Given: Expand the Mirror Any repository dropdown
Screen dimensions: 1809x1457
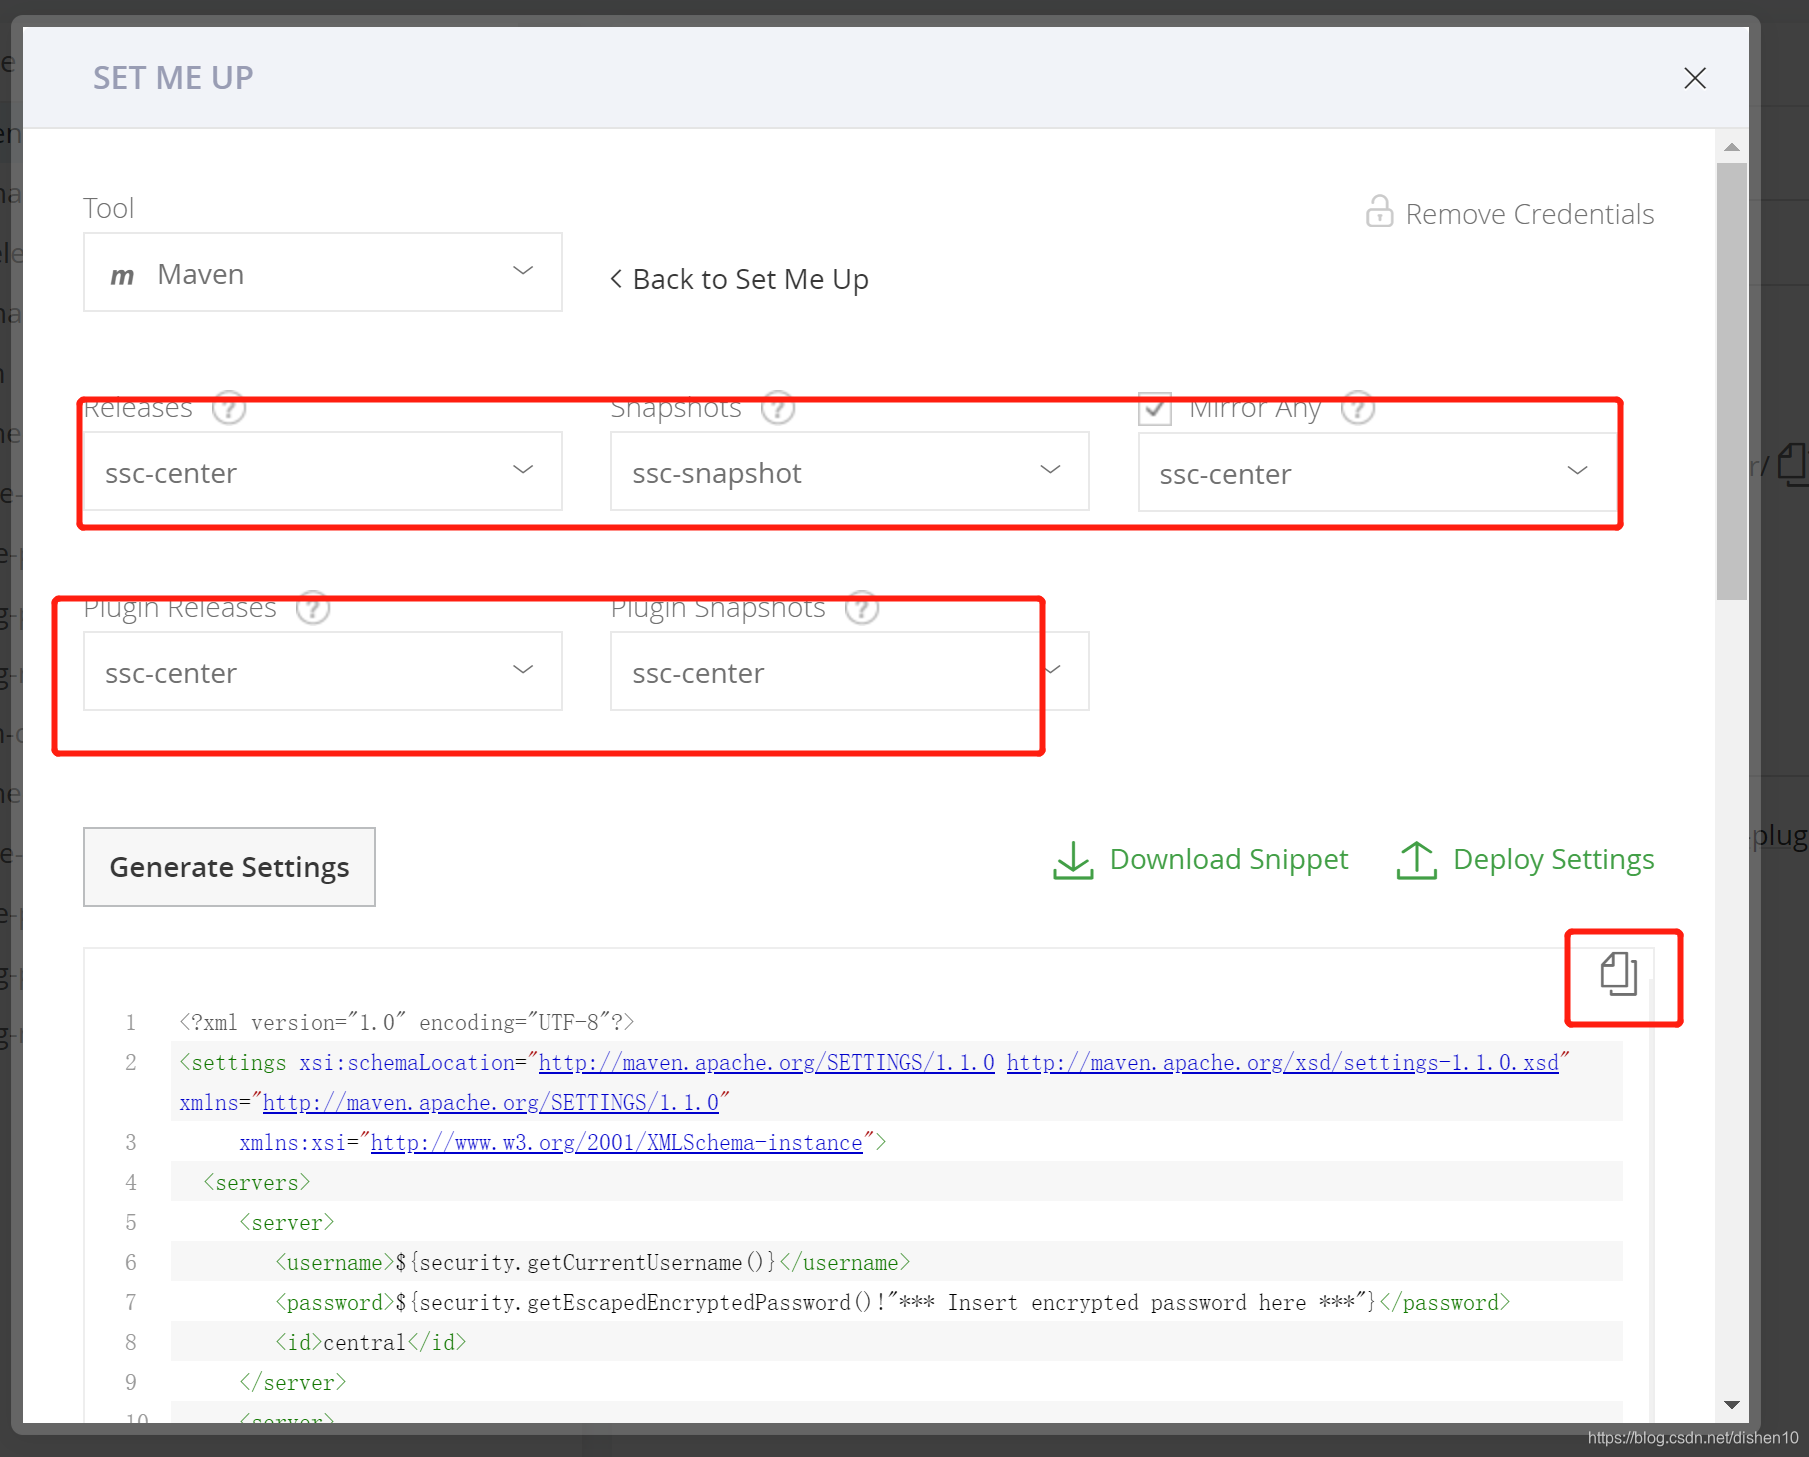Looking at the screenshot, I should point(1375,473).
